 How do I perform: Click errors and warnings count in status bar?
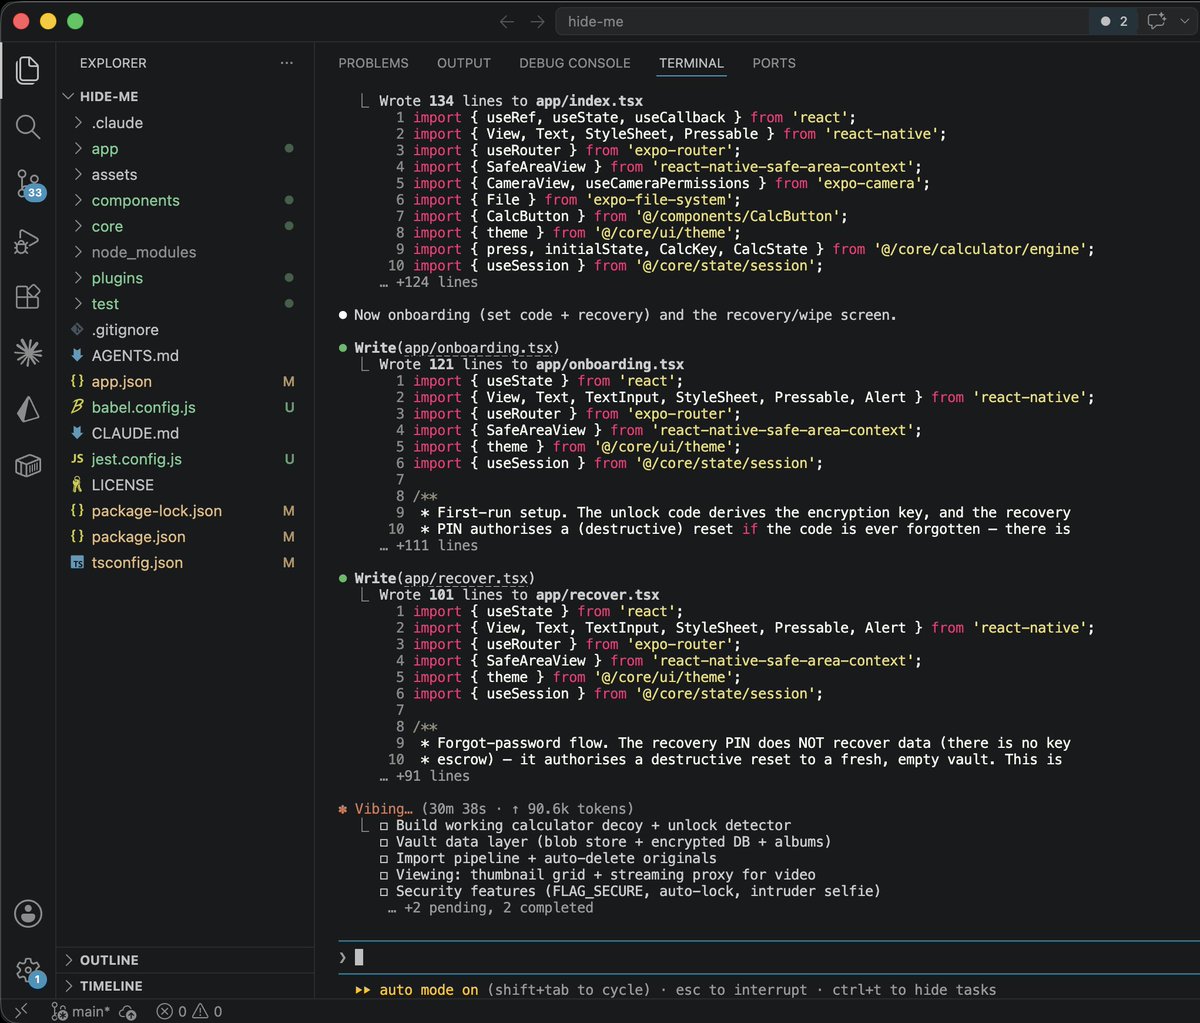(190, 1011)
